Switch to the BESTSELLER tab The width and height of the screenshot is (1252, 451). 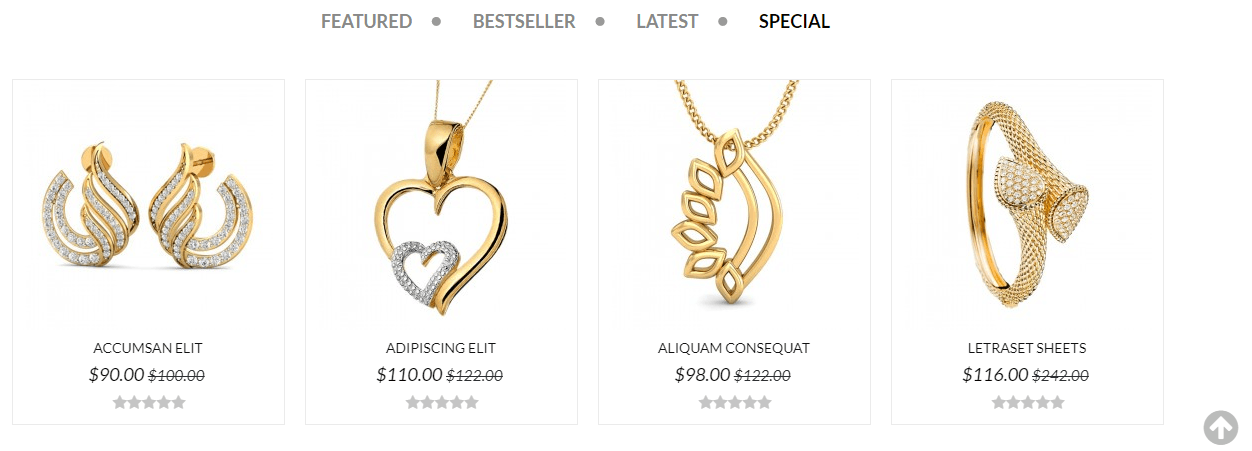[x=524, y=21]
